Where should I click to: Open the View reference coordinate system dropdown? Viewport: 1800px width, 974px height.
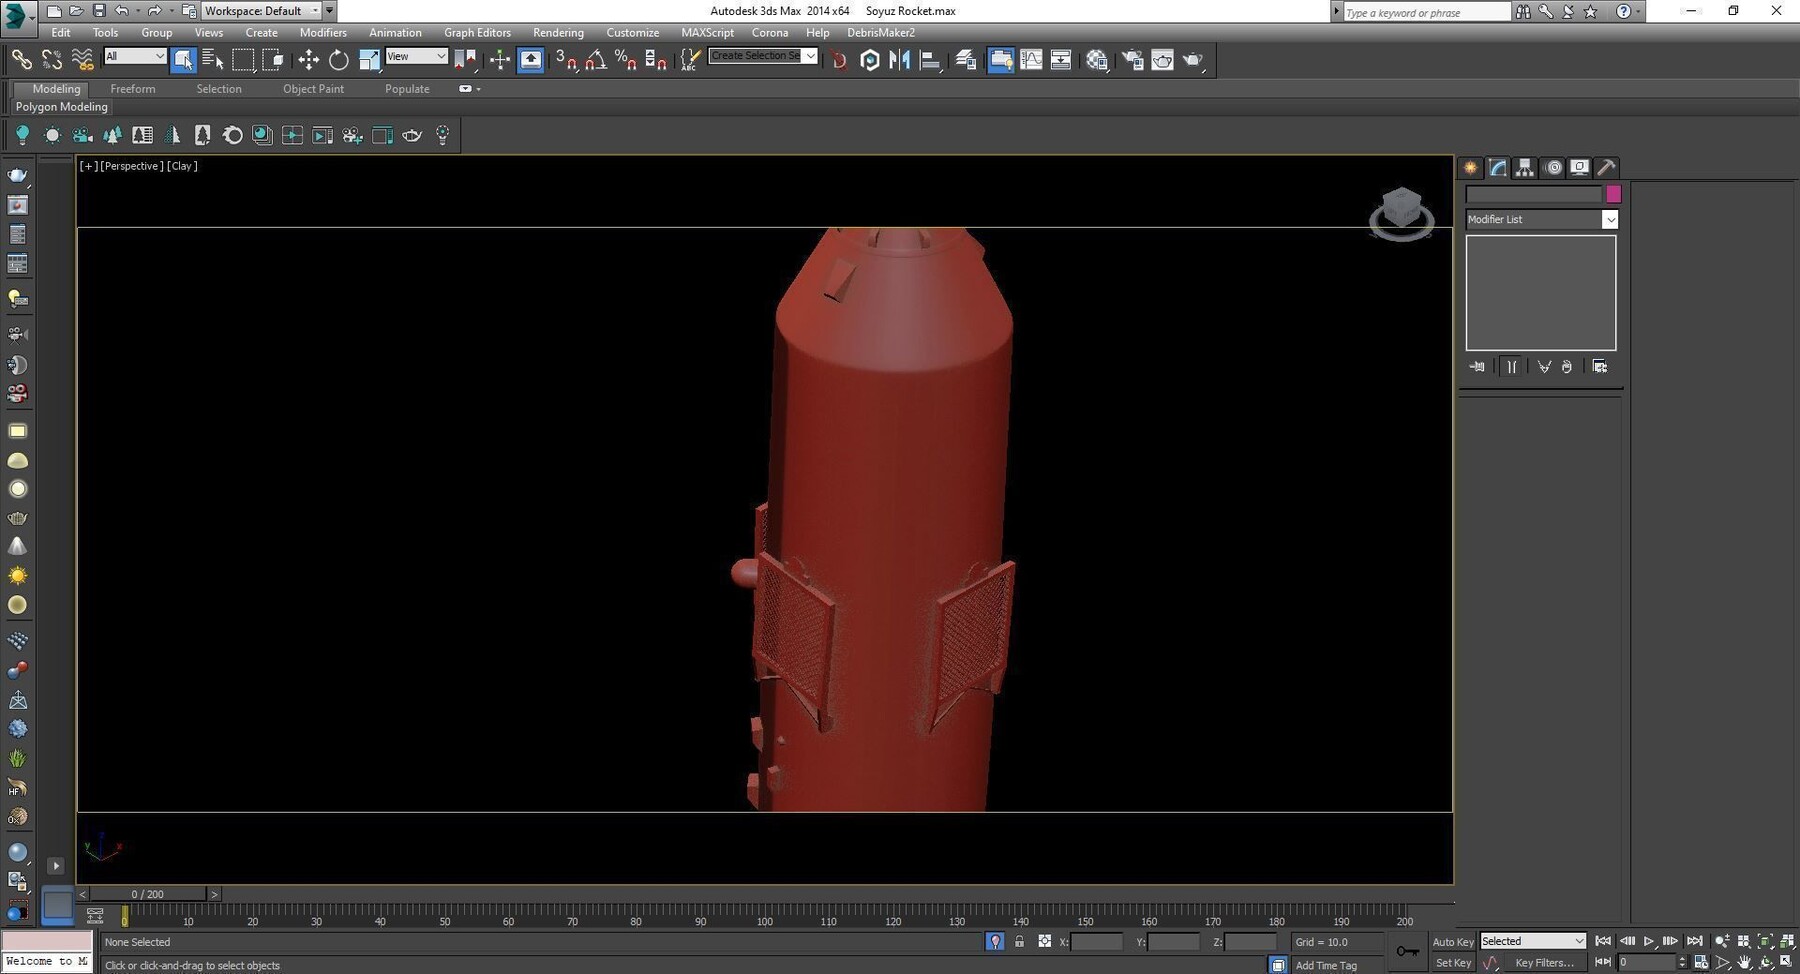[416, 56]
